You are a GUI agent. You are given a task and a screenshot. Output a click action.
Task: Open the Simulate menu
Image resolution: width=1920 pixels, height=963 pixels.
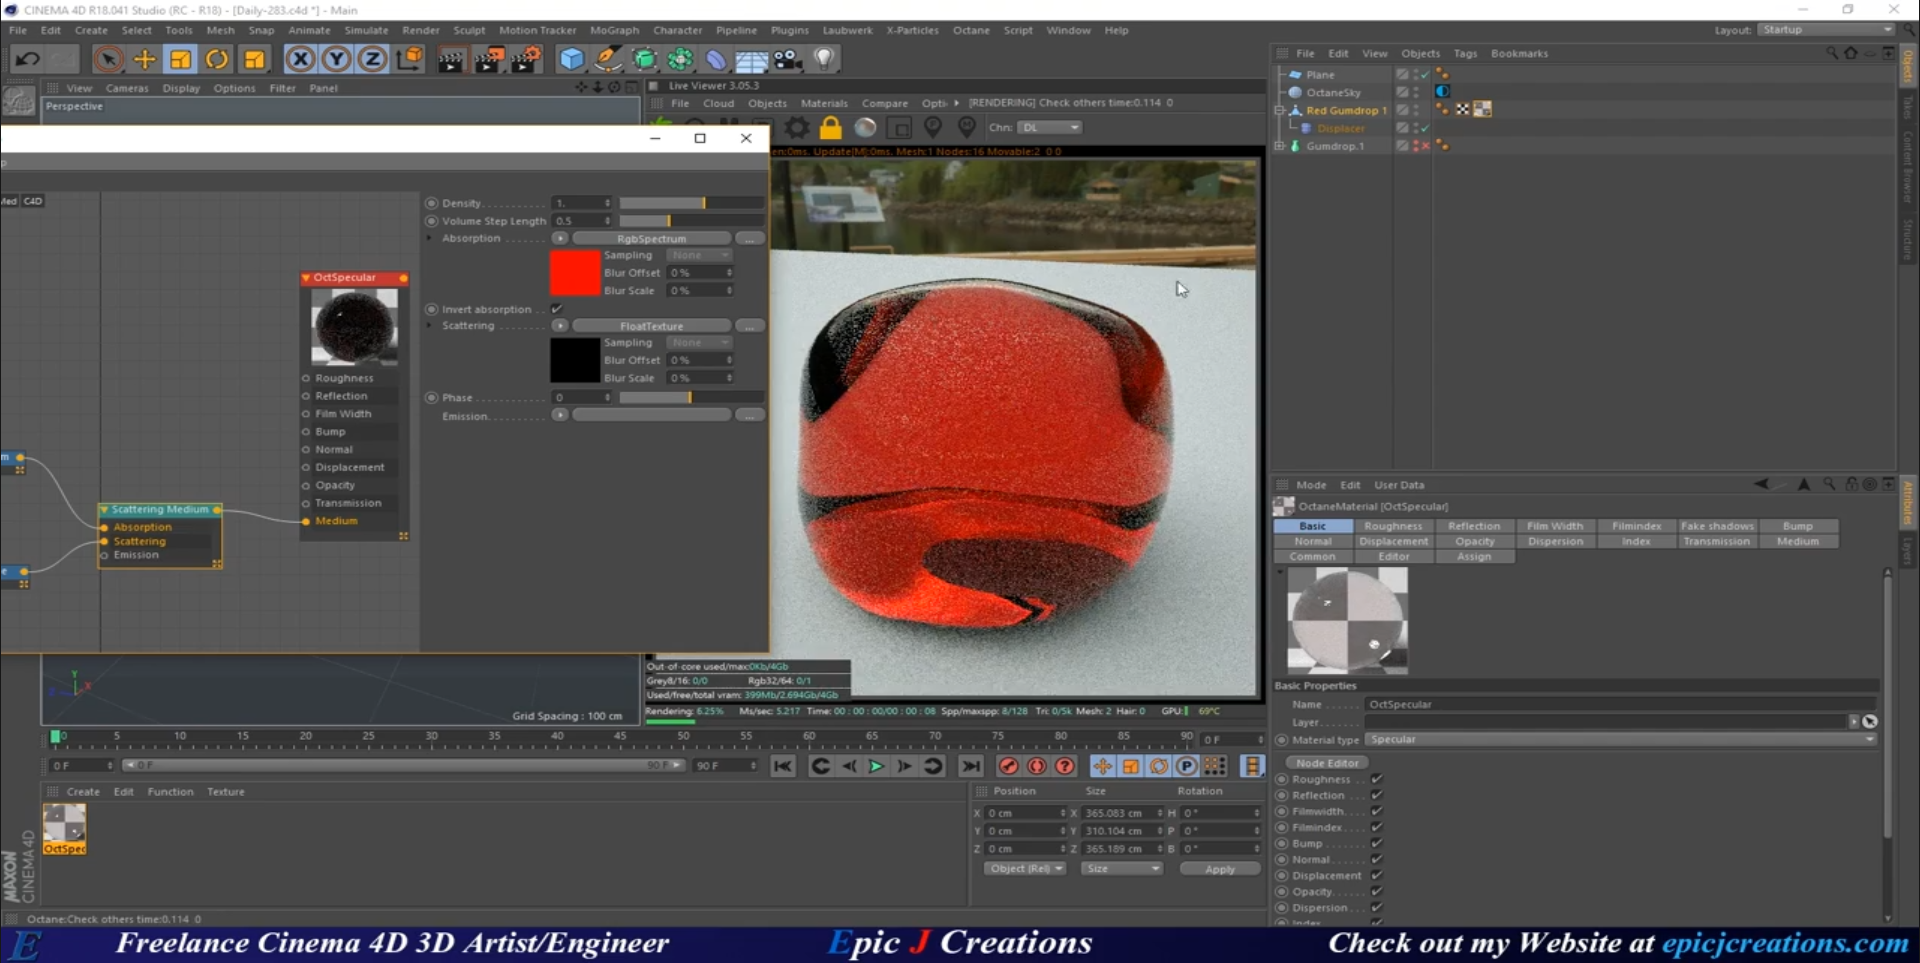click(366, 30)
